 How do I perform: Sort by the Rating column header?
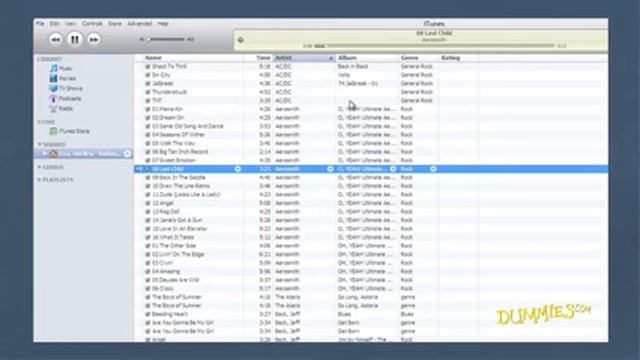click(x=458, y=58)
